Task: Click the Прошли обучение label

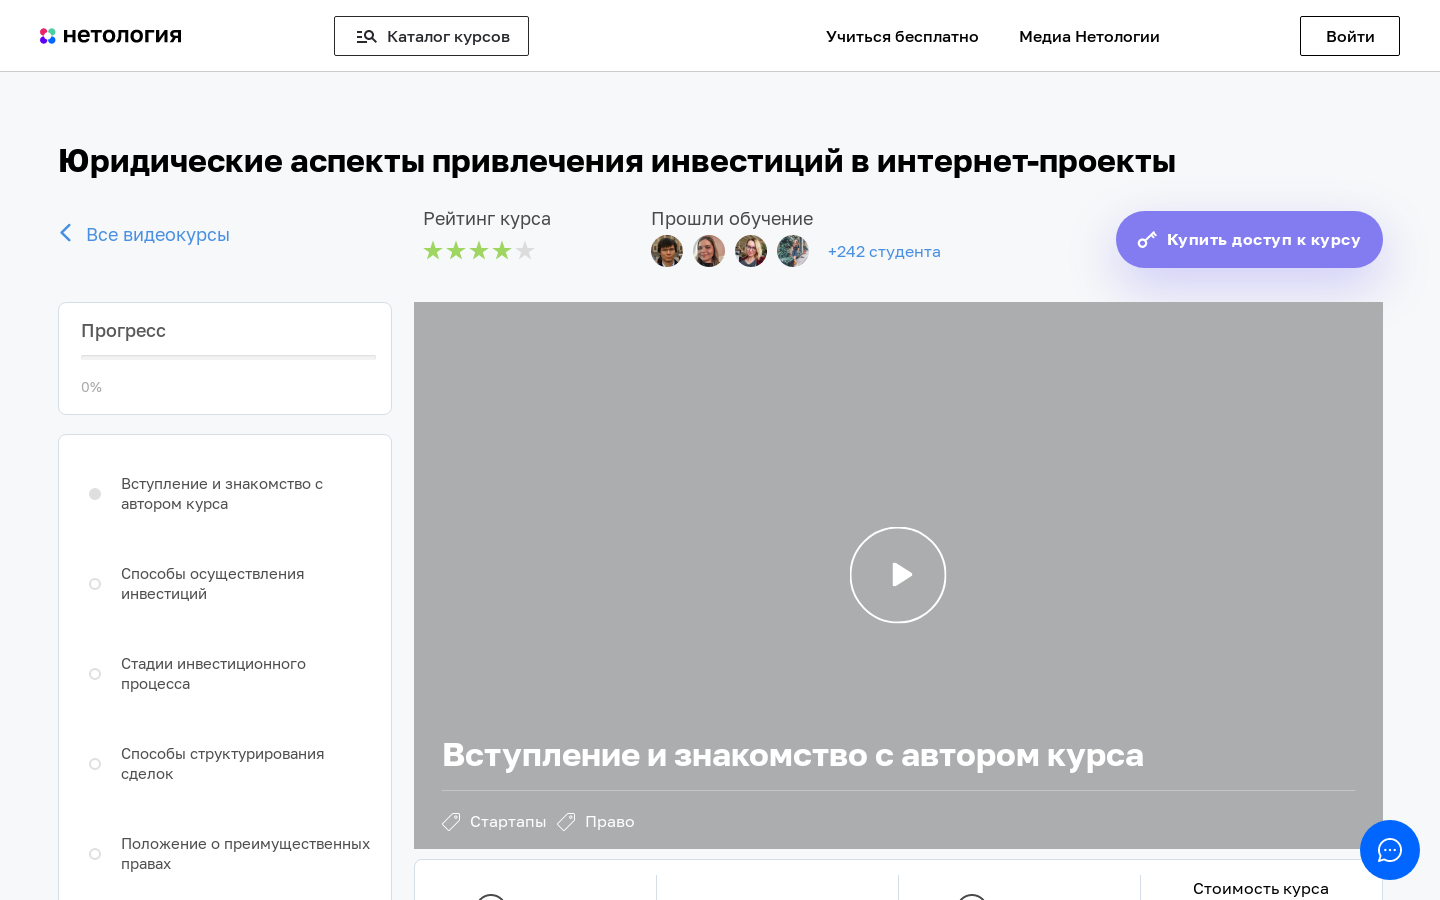Action: point(732,219)
